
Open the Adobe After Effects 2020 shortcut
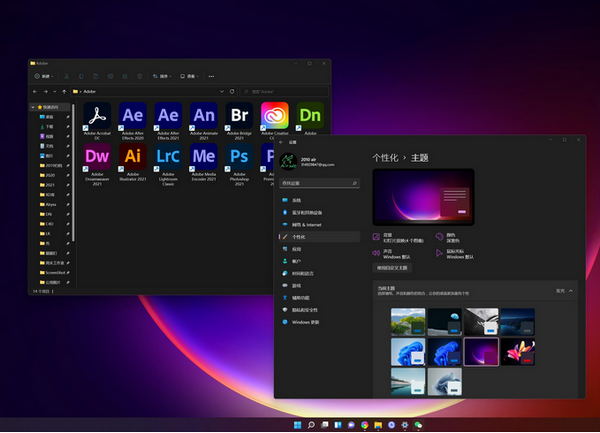pyautogui.click(x=133, y=118)
